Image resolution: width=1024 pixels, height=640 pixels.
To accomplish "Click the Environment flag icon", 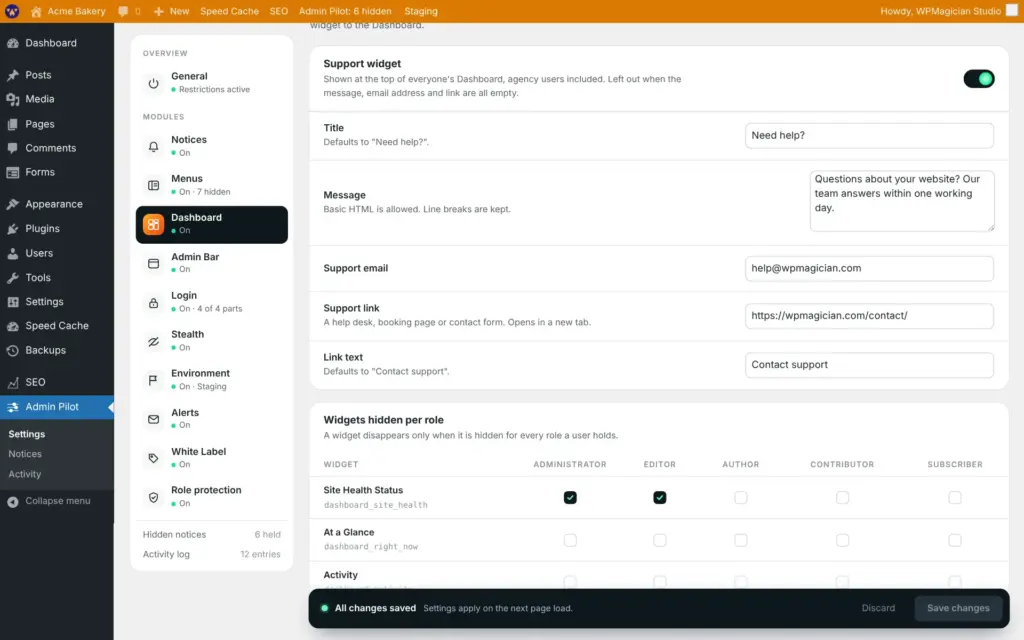I will coord(153,380).
